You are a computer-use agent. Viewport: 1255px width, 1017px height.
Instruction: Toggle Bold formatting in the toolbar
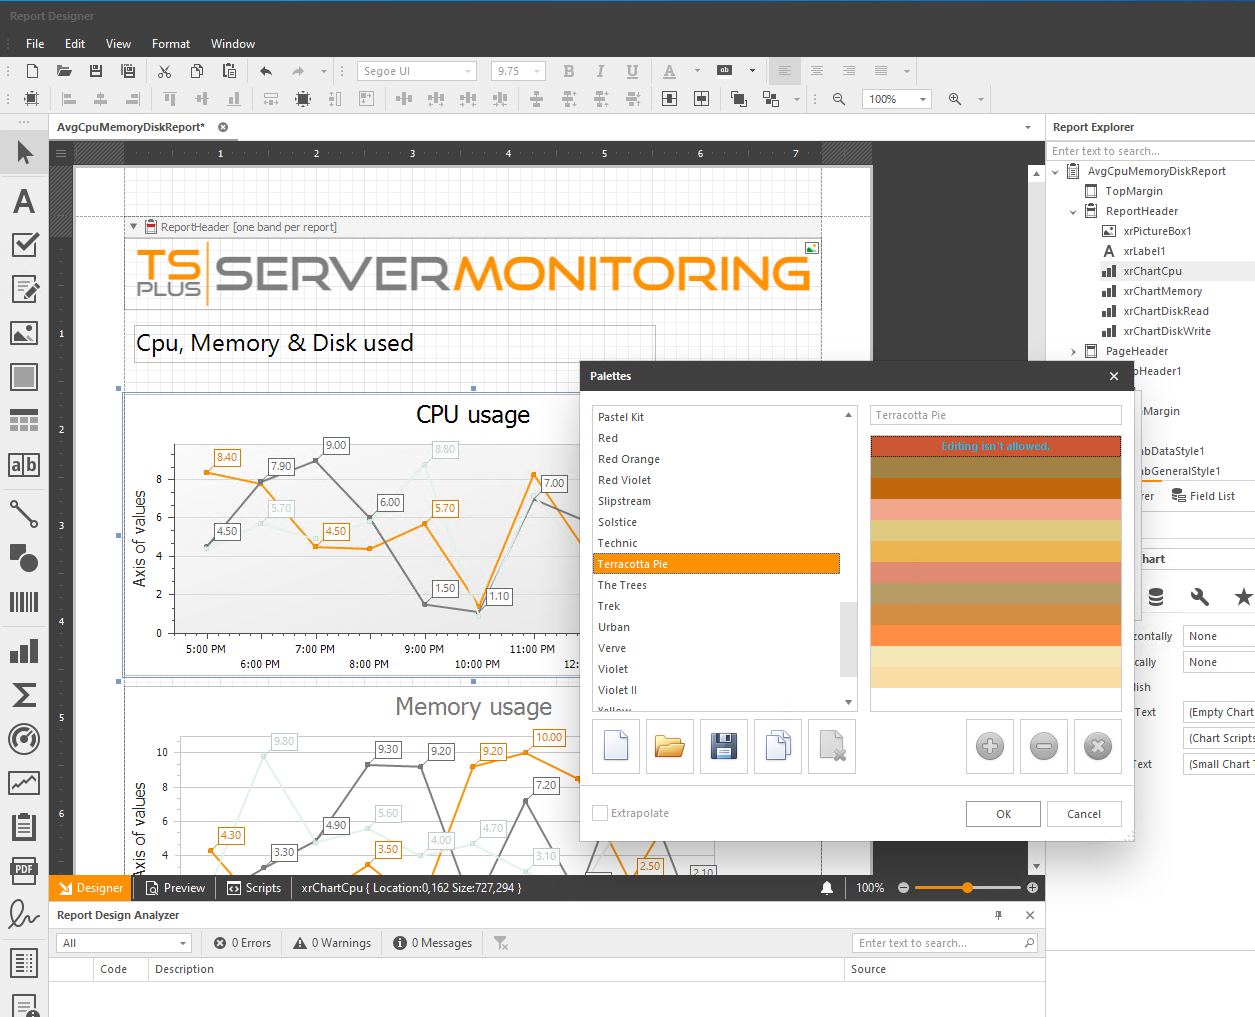click(x=569, y=71)
